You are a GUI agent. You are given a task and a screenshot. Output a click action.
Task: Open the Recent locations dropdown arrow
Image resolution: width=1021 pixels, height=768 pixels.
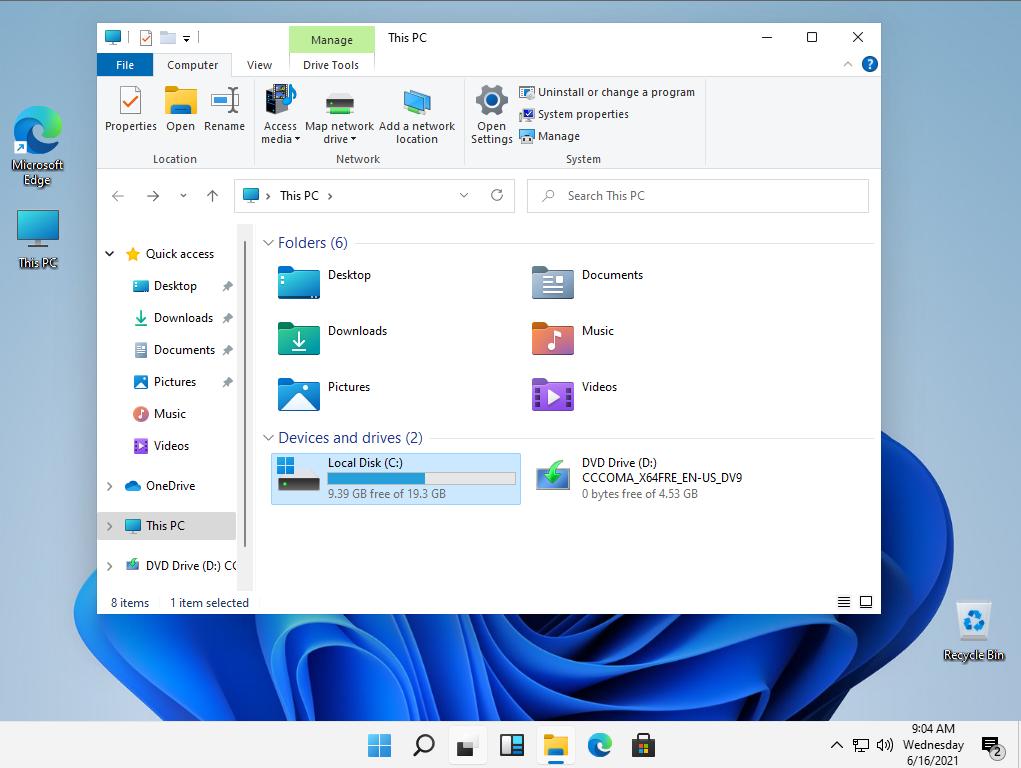tap(184, 196)
